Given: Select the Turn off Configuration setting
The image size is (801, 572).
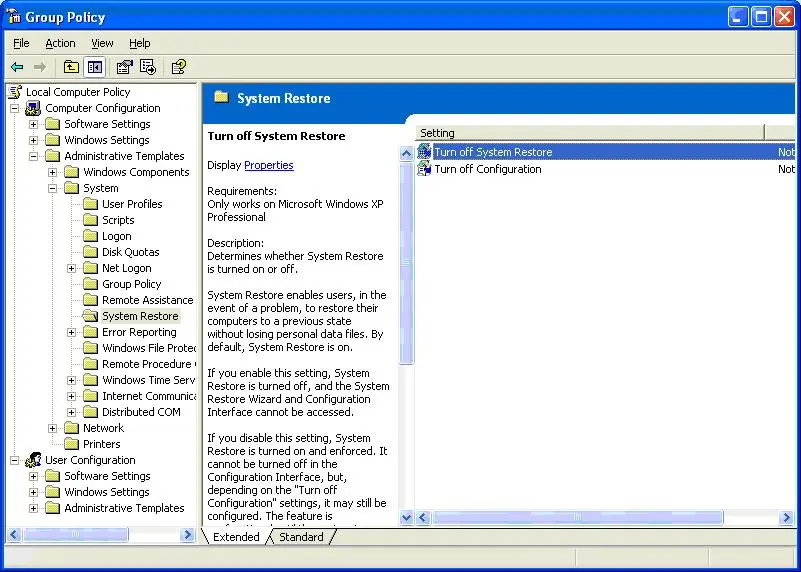Looking at the screenshot, I should tap(487, 169).
